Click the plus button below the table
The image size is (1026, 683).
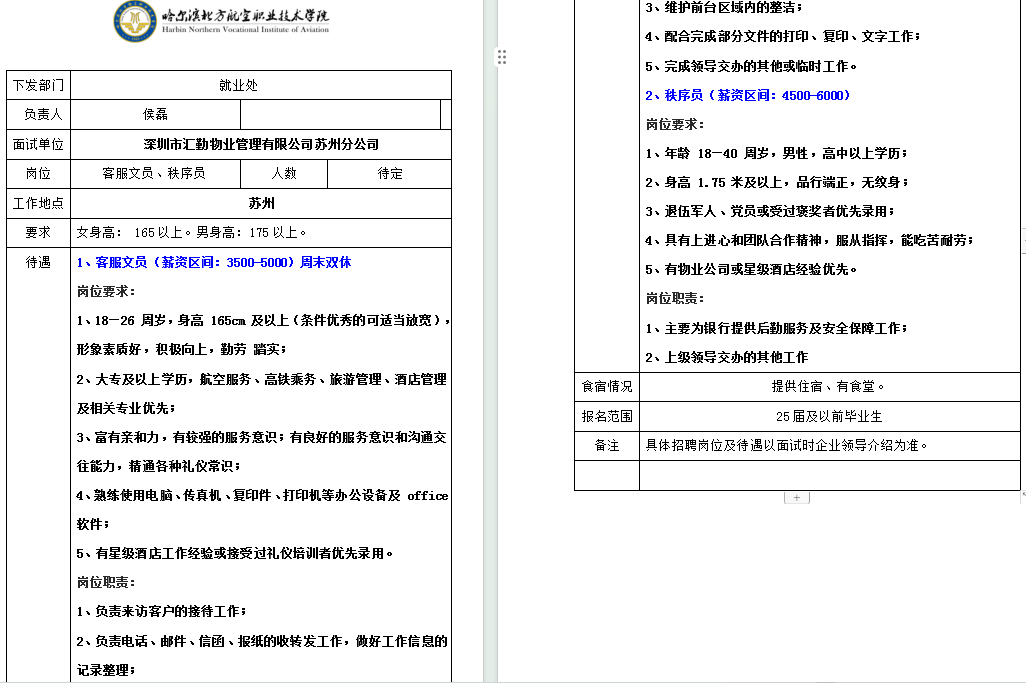pyautogui.click(x=796, y=497)
